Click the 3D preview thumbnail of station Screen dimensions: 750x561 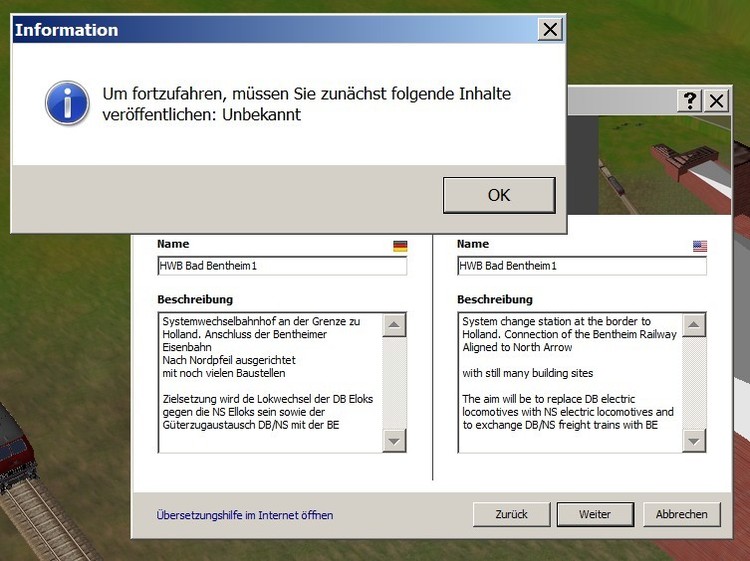664,165
